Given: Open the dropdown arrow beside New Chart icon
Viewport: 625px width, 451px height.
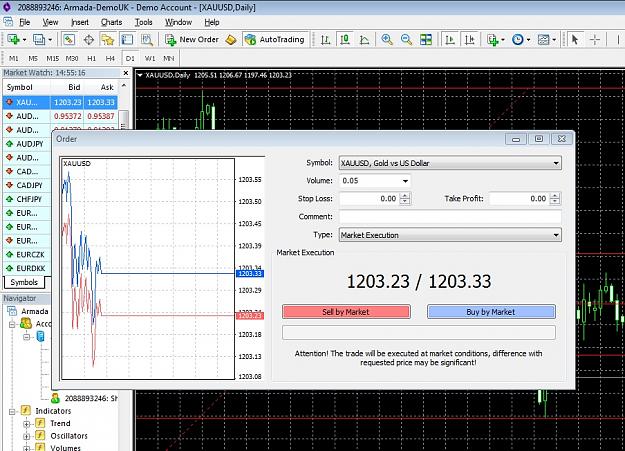Looking at the screenshot, I should (x=24, y=40).
